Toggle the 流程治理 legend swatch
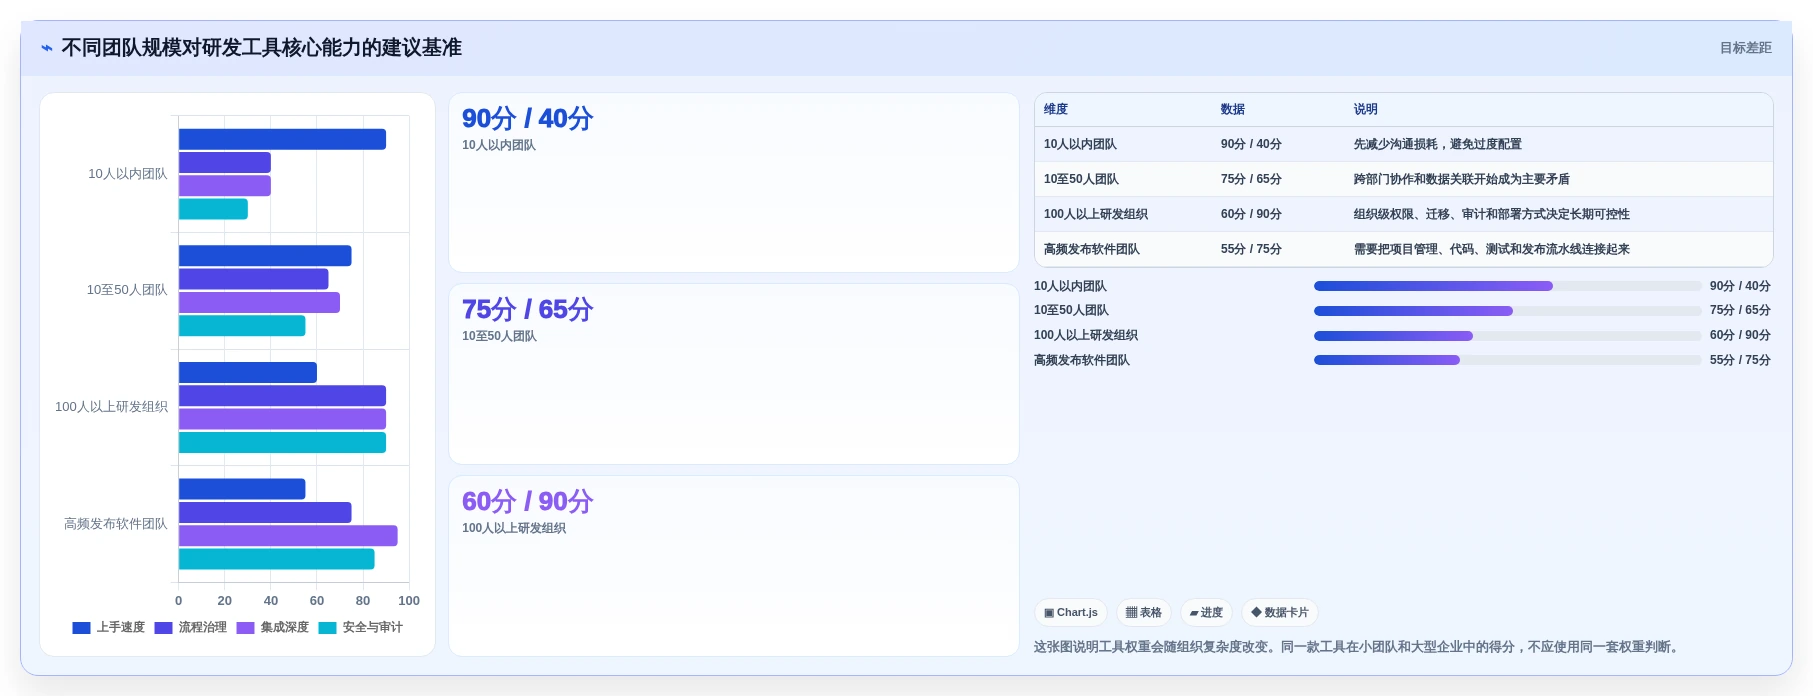 pyautogui.click(x=163, y=628)
